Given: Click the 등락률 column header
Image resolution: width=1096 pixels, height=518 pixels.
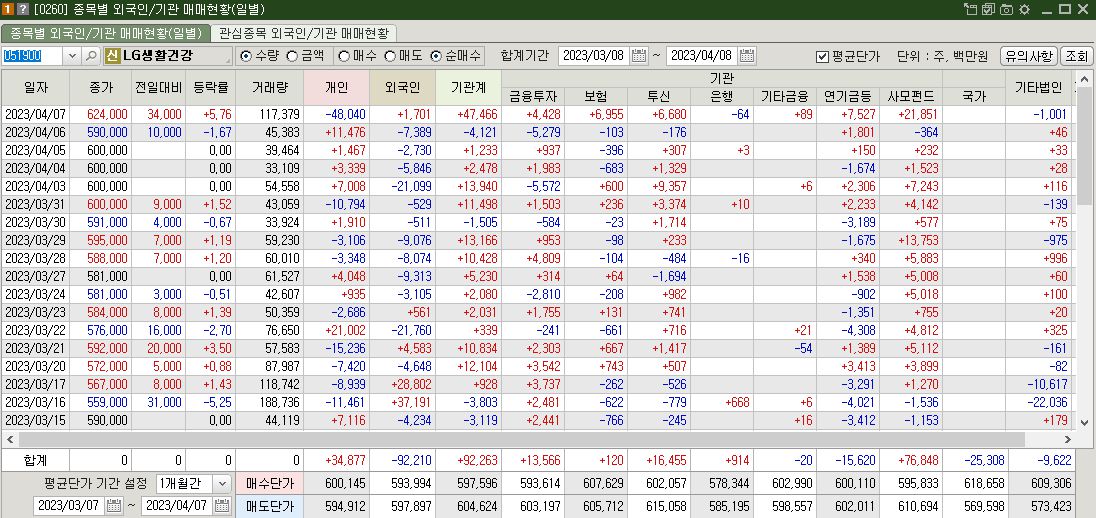Looking at the screenshot, I should click(x=210, y=87).
